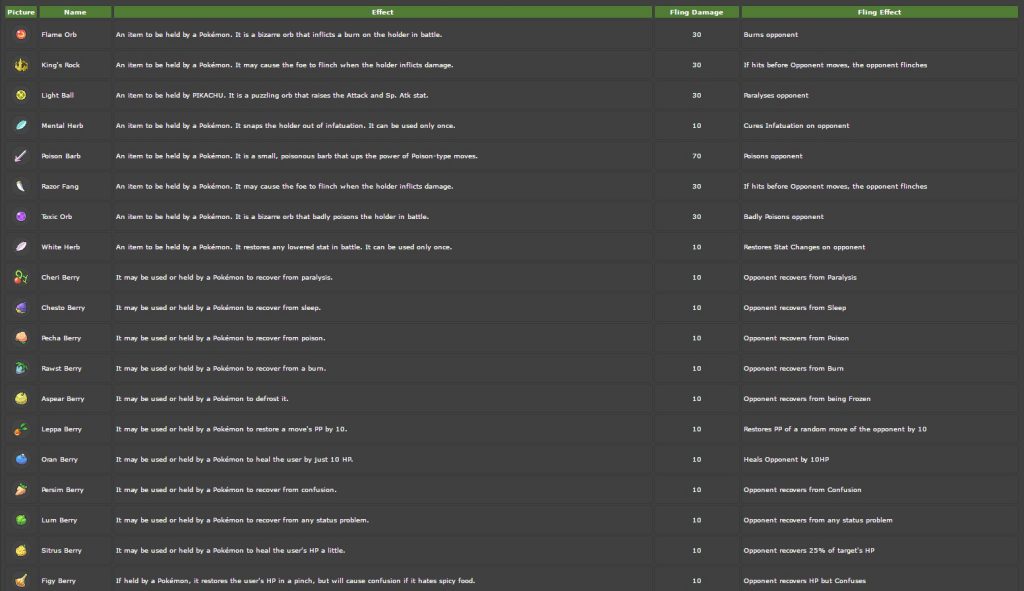Click "Cures Infatuation on opponent" text

(x=796, y=125)
